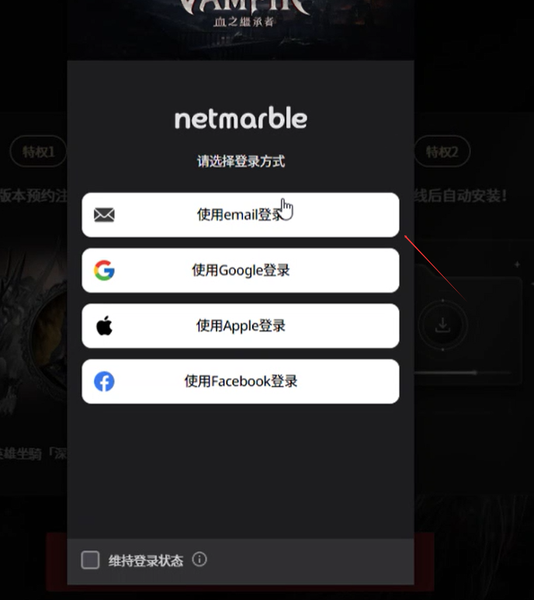
Task: Open the info icon beside 维持登录状态
Action: click(x=199, y=559)
